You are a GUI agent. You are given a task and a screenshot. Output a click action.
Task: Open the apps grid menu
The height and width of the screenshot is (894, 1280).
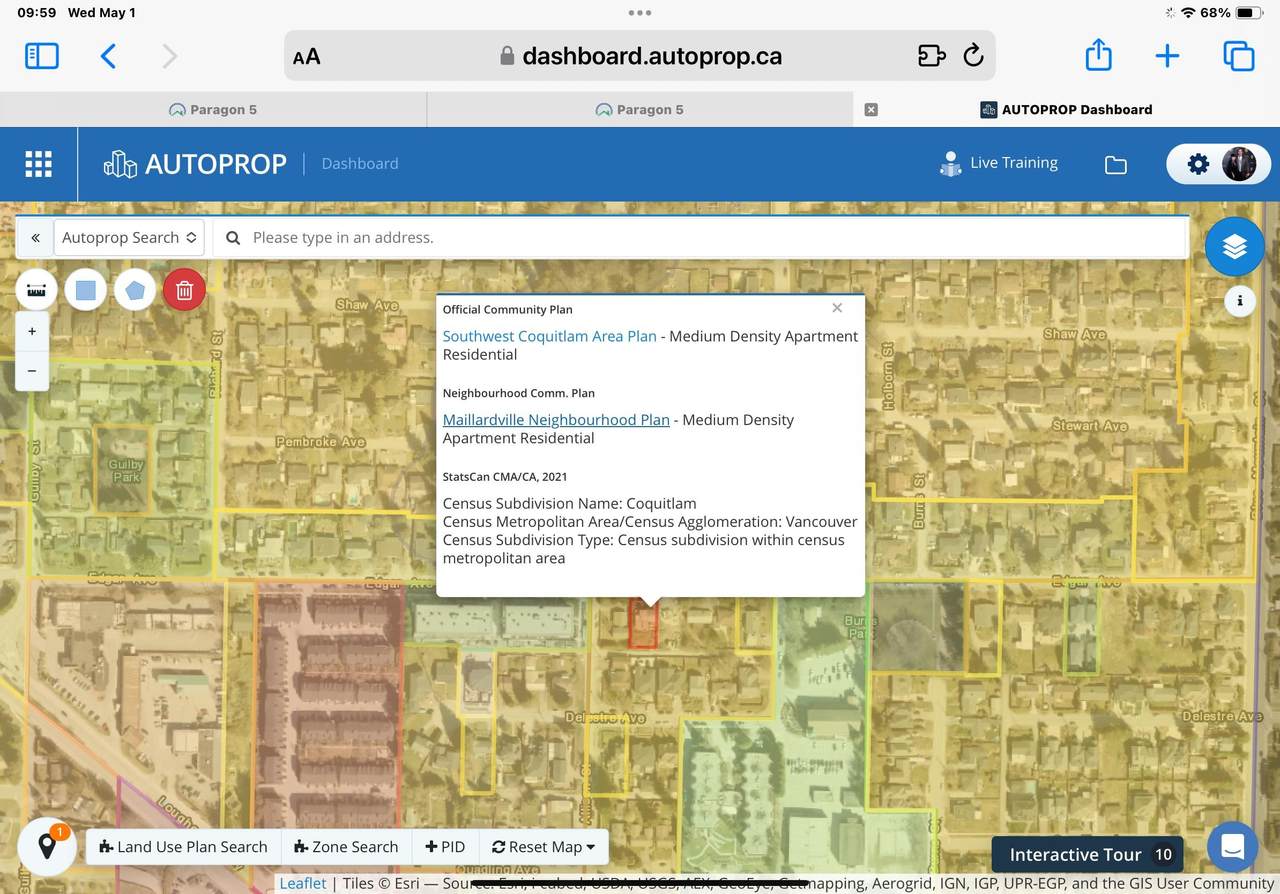38,164
